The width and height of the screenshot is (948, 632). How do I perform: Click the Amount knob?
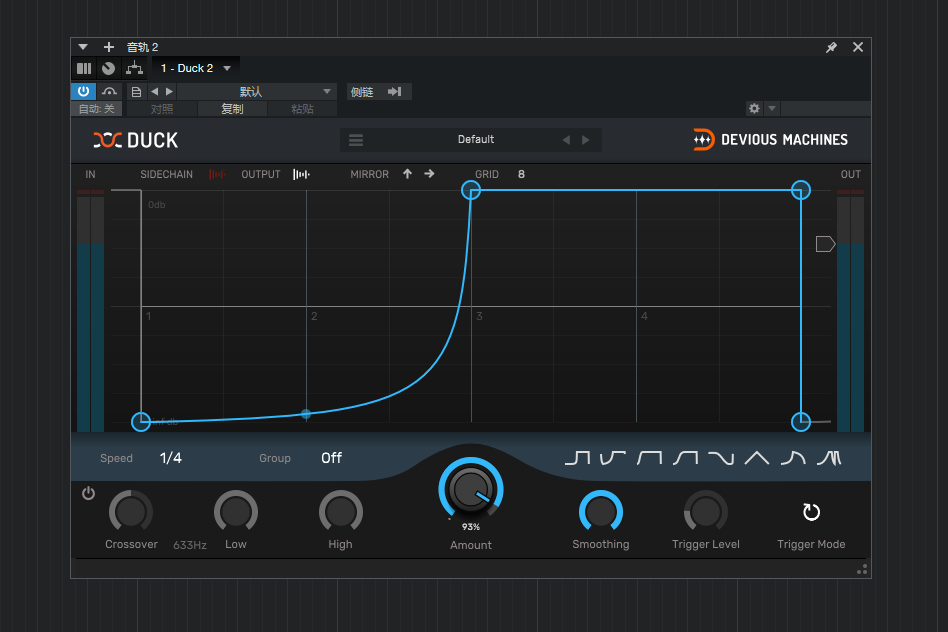(470, 489)
